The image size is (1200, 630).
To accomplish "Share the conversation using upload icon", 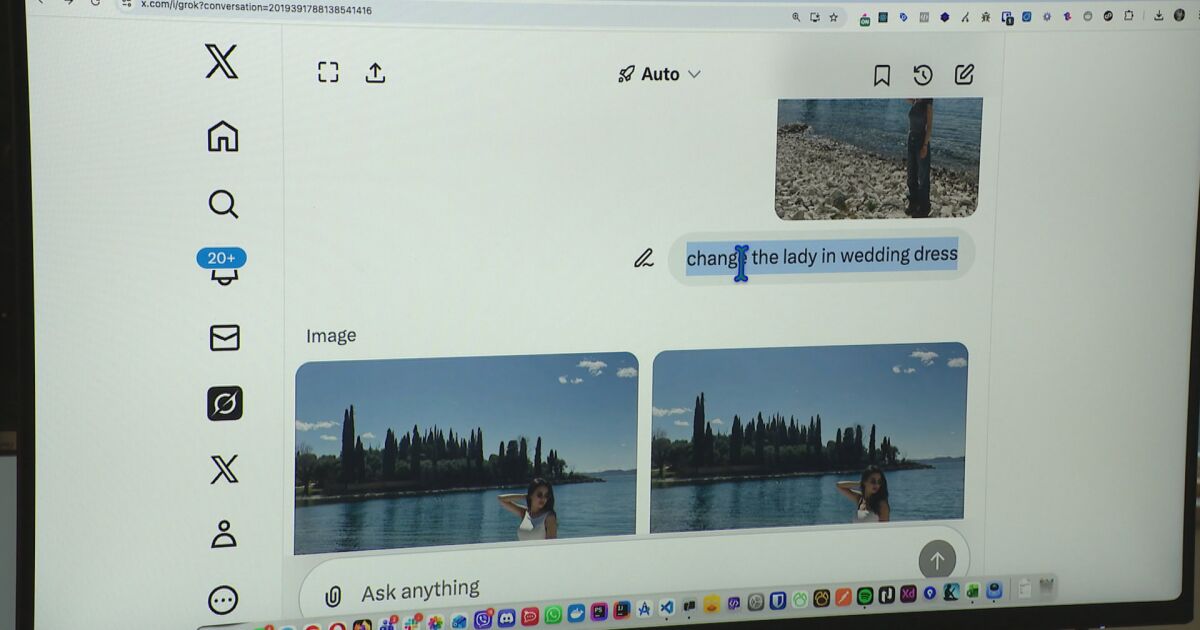I will click(x=375, y=72).
